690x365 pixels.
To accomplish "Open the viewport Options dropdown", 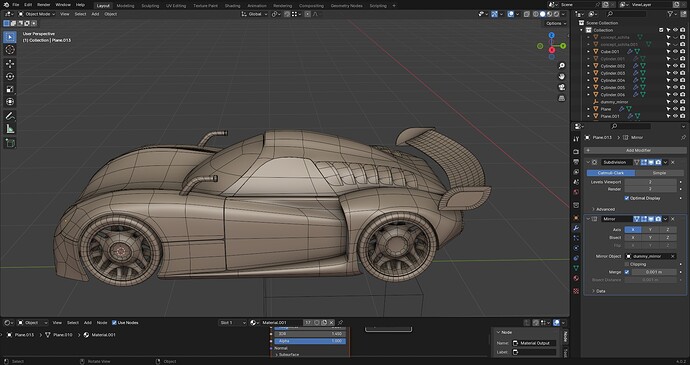I will click(x=555, y=23).
